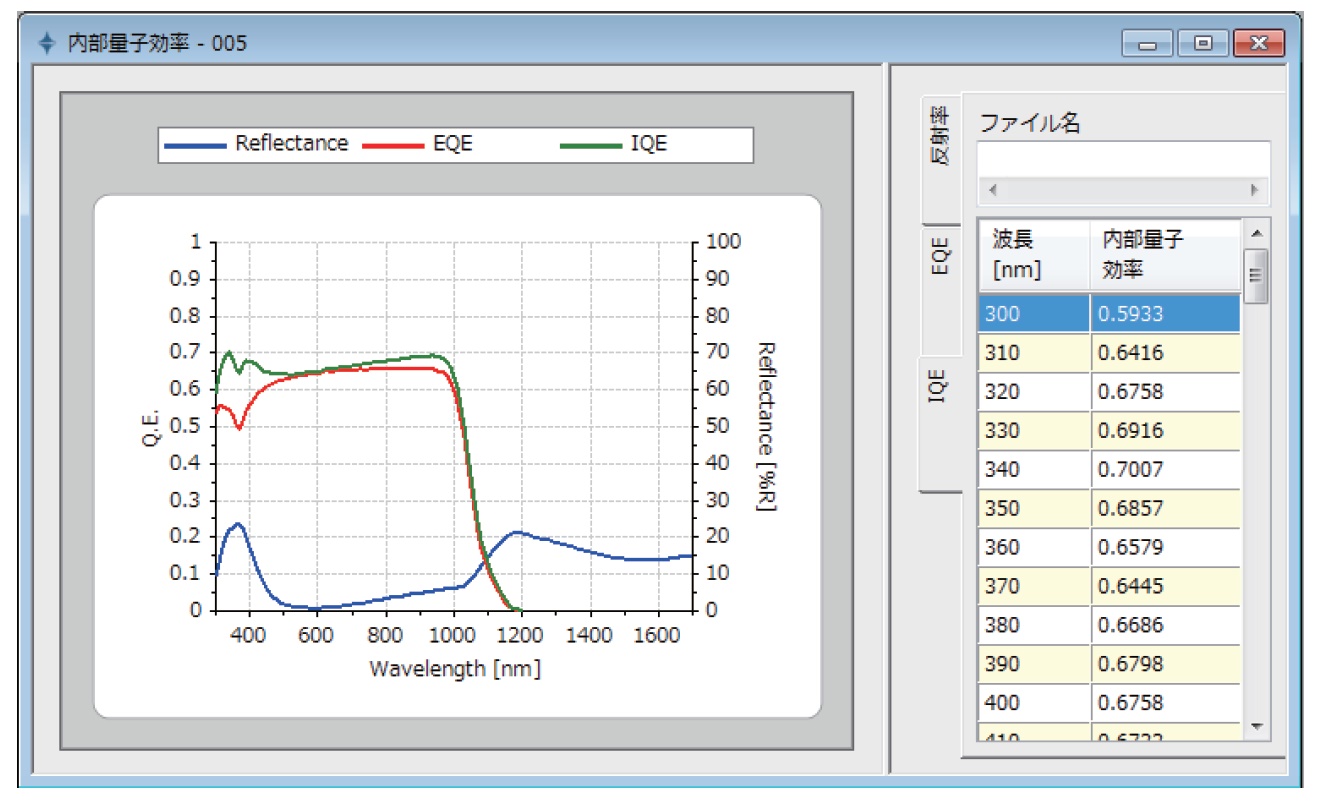Click the table scroll up arrow

click(1257, 232)
